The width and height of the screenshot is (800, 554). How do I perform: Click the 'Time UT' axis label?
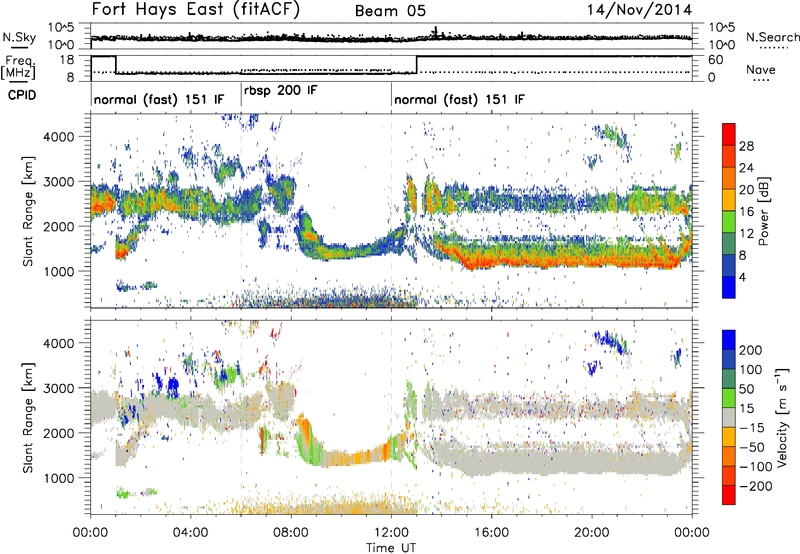(x=391, y=548)
